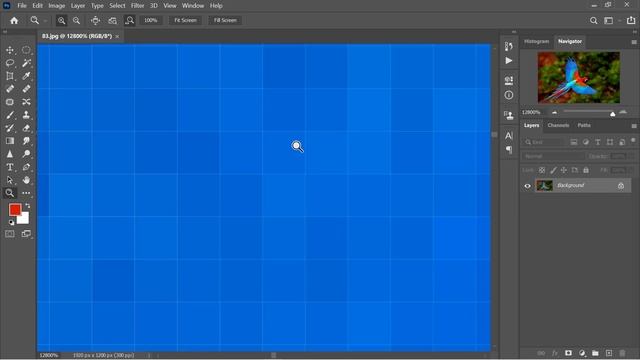Select the Clone Stamp tool
Image resolution: width=640 pixels, height=360 pixels.
click(x=26, y=115)
